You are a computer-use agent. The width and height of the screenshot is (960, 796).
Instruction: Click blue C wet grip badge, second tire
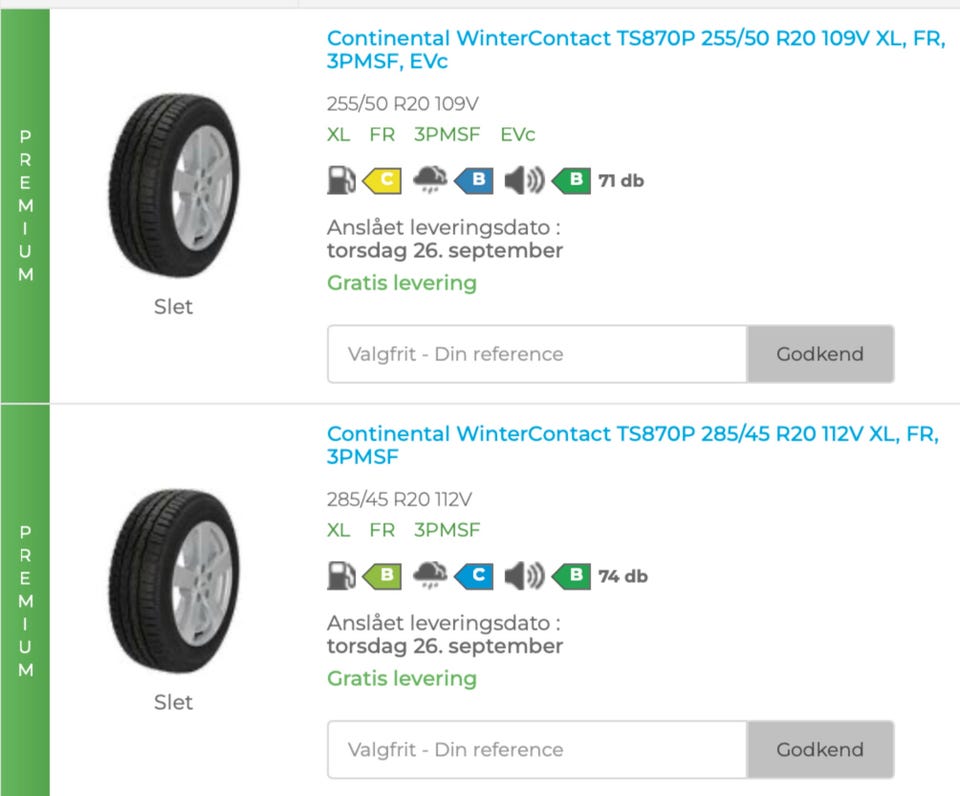tap(476, 576)
